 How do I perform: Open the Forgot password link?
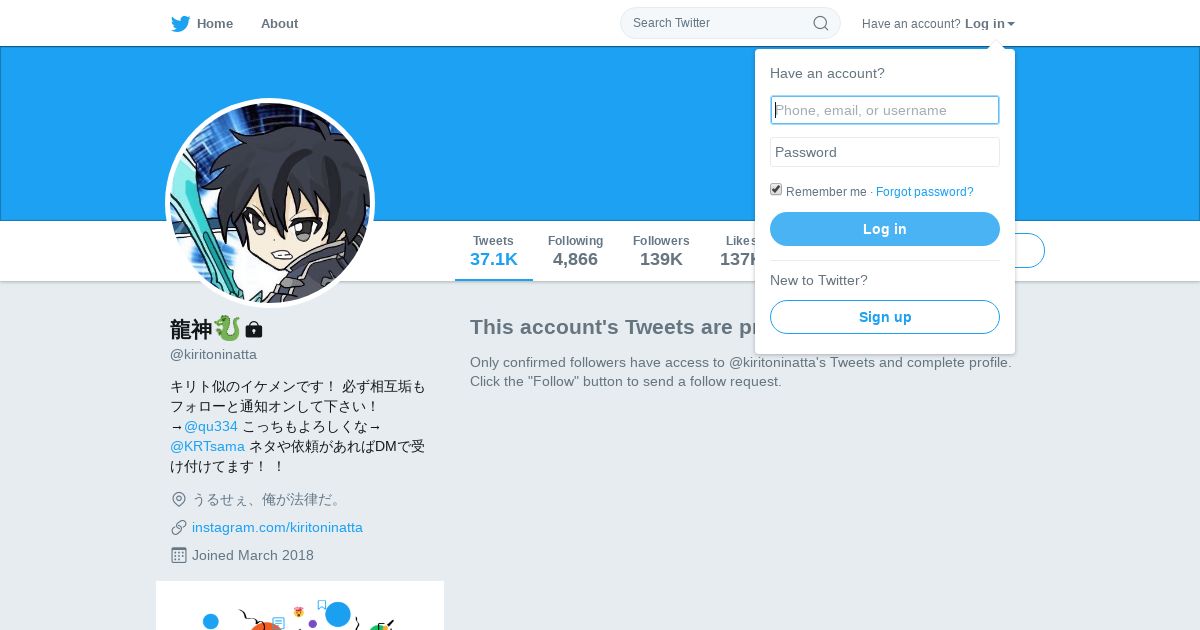point(924,192)
